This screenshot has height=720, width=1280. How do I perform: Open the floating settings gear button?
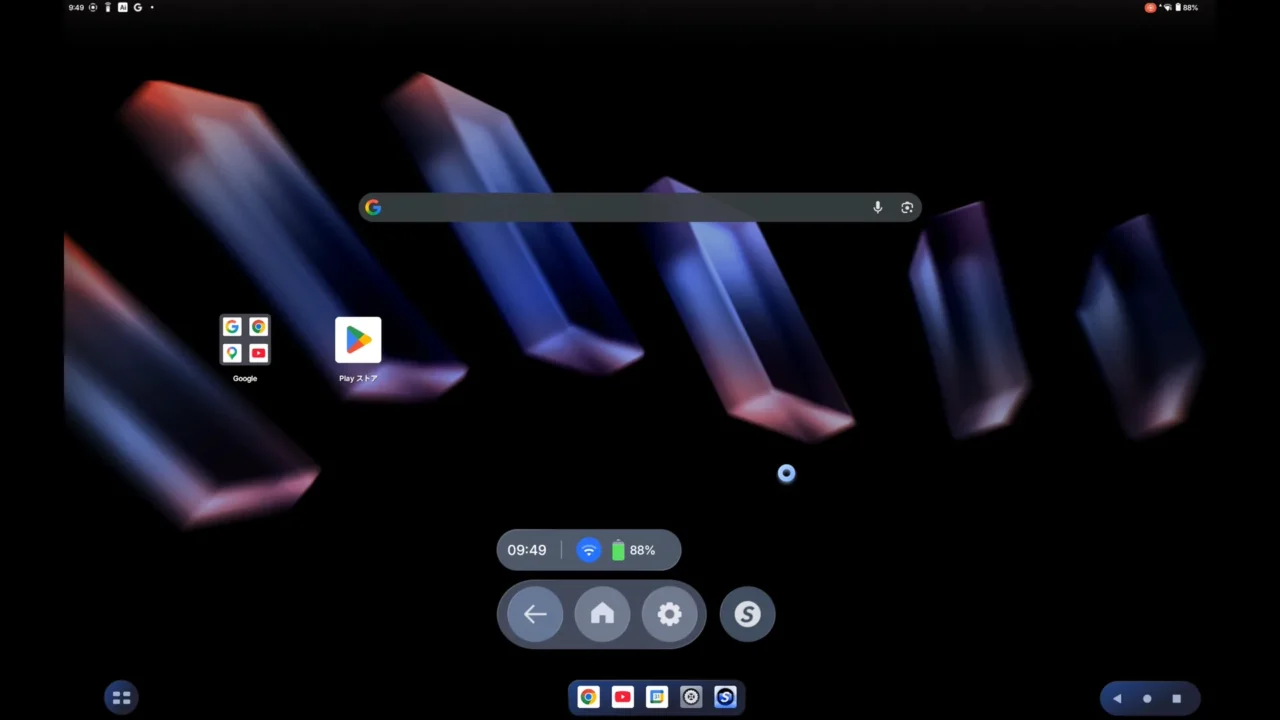[x=669, y=614]
